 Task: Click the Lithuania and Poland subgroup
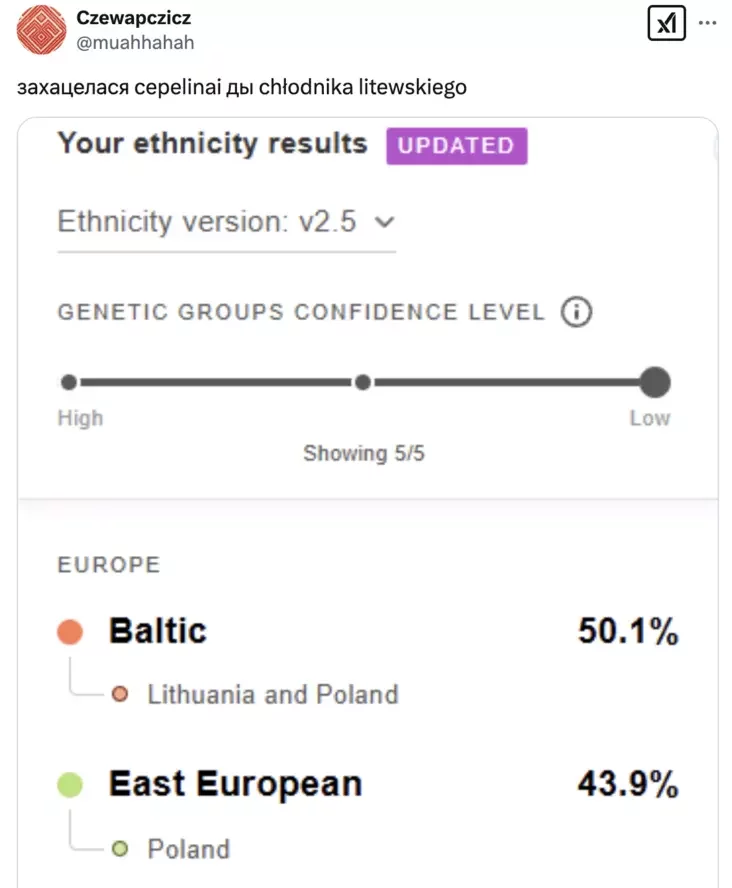click(x=272, y=694)
